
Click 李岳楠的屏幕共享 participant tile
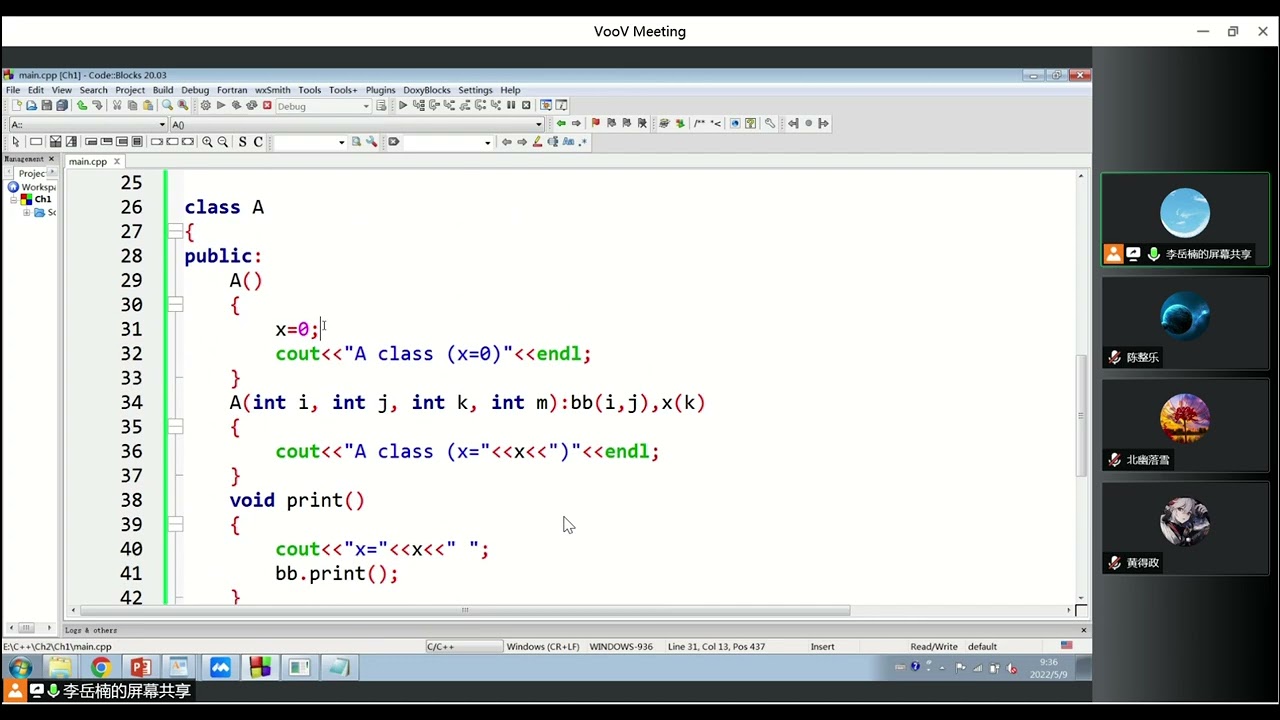click(1185, 220)
